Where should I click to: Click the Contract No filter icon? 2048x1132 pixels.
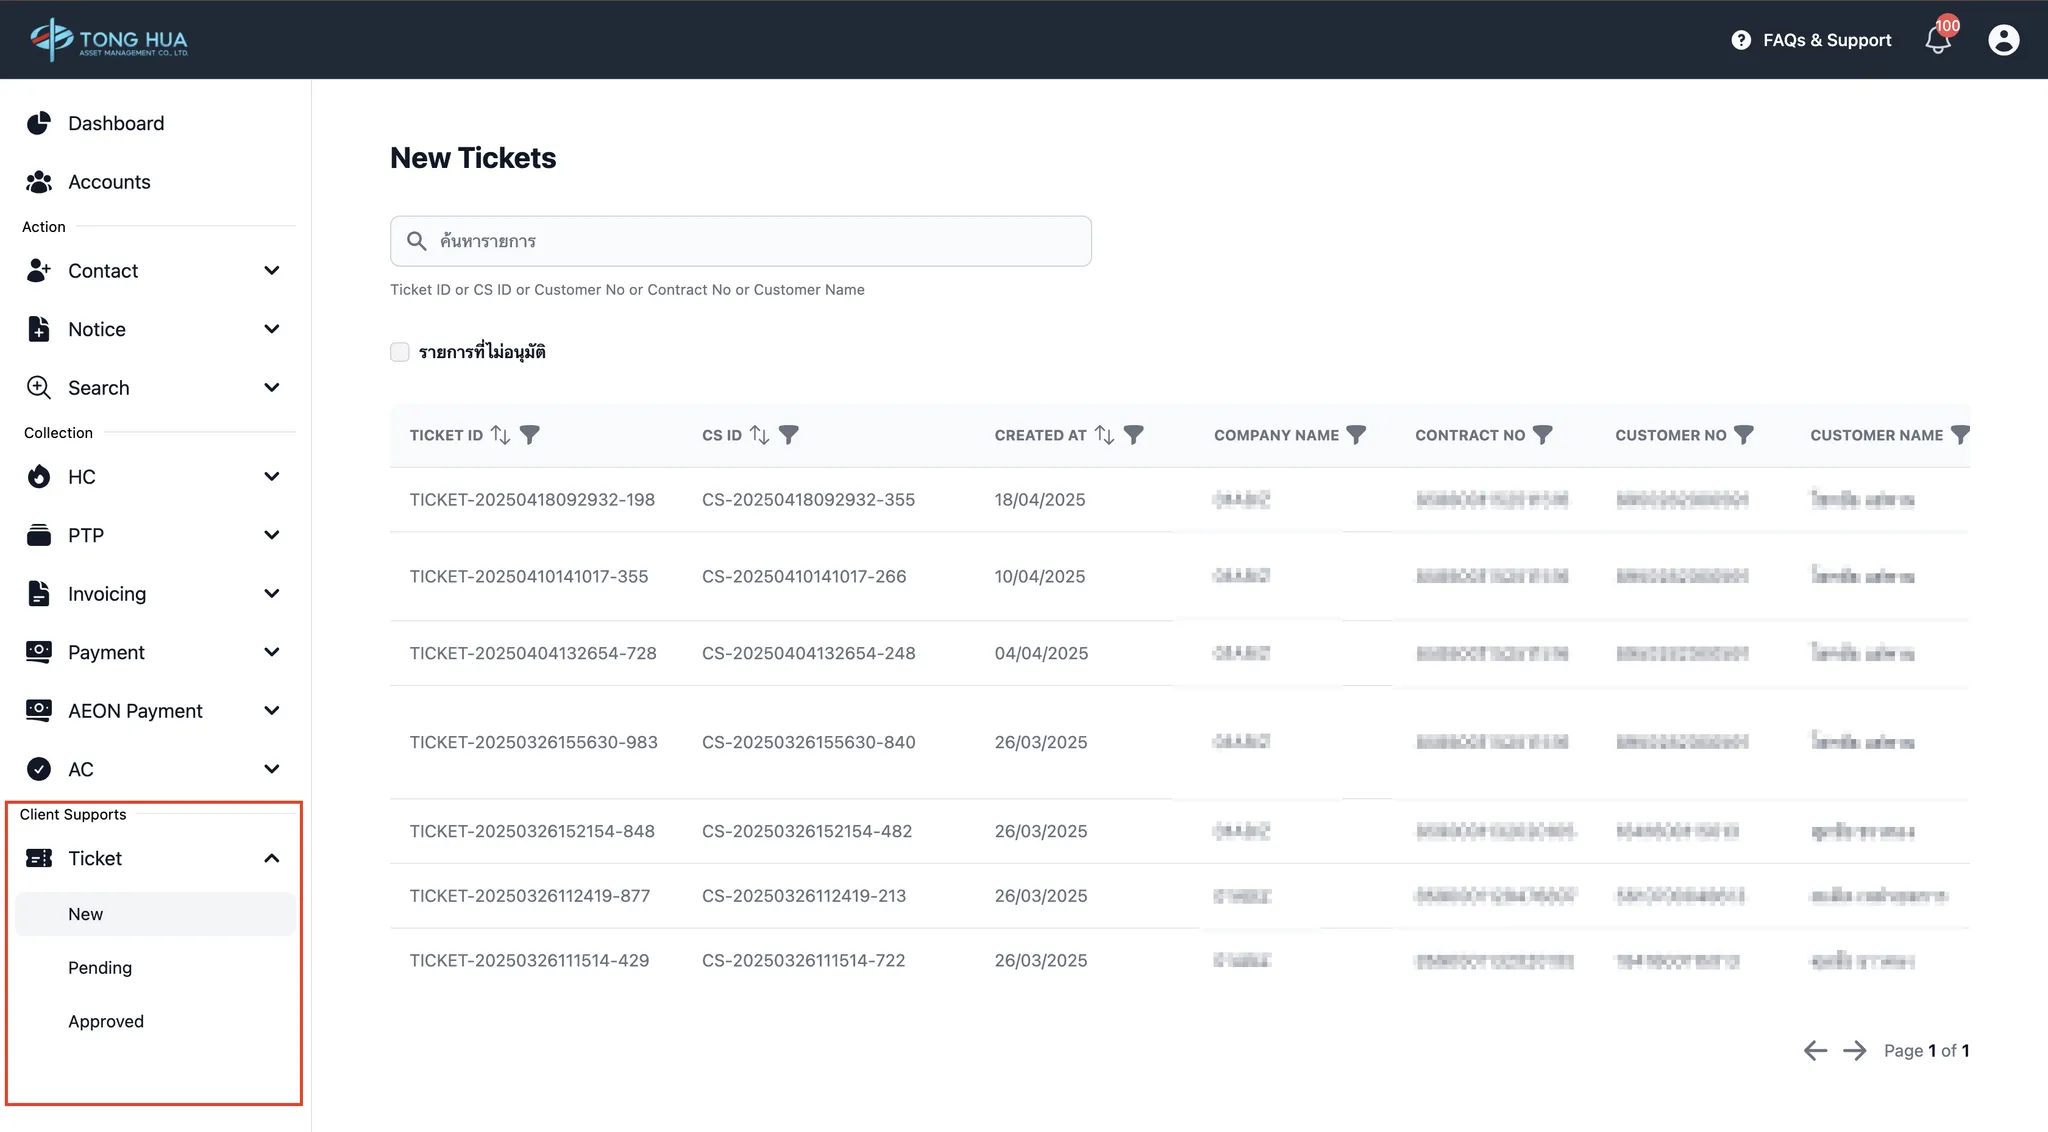(x=1543, y=435)
